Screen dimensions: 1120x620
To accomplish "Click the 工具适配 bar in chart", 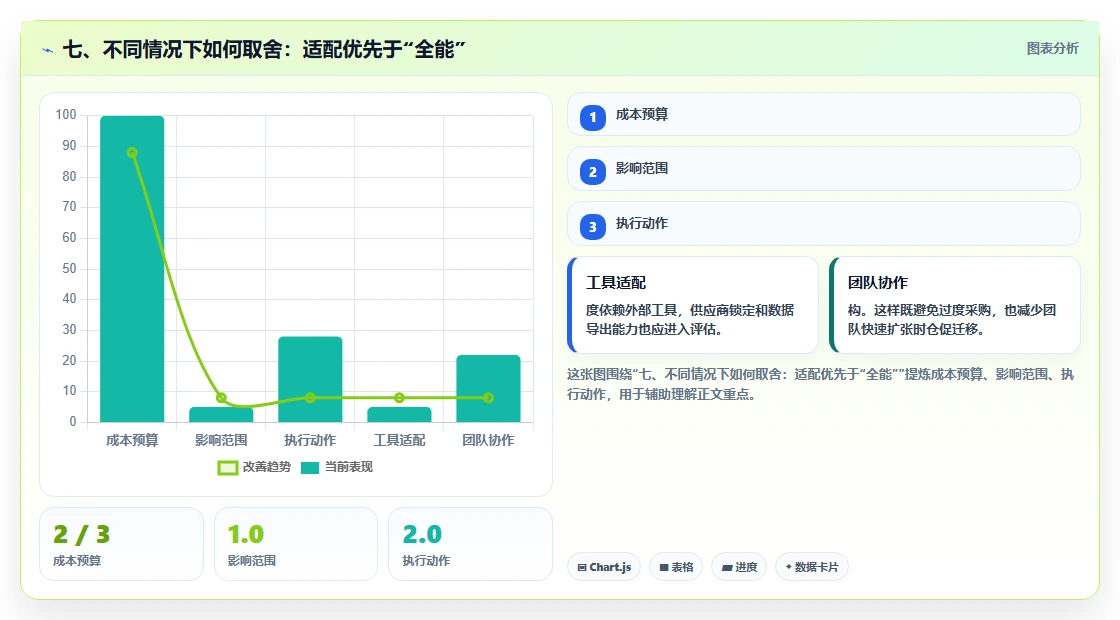I will click(399, 415).
